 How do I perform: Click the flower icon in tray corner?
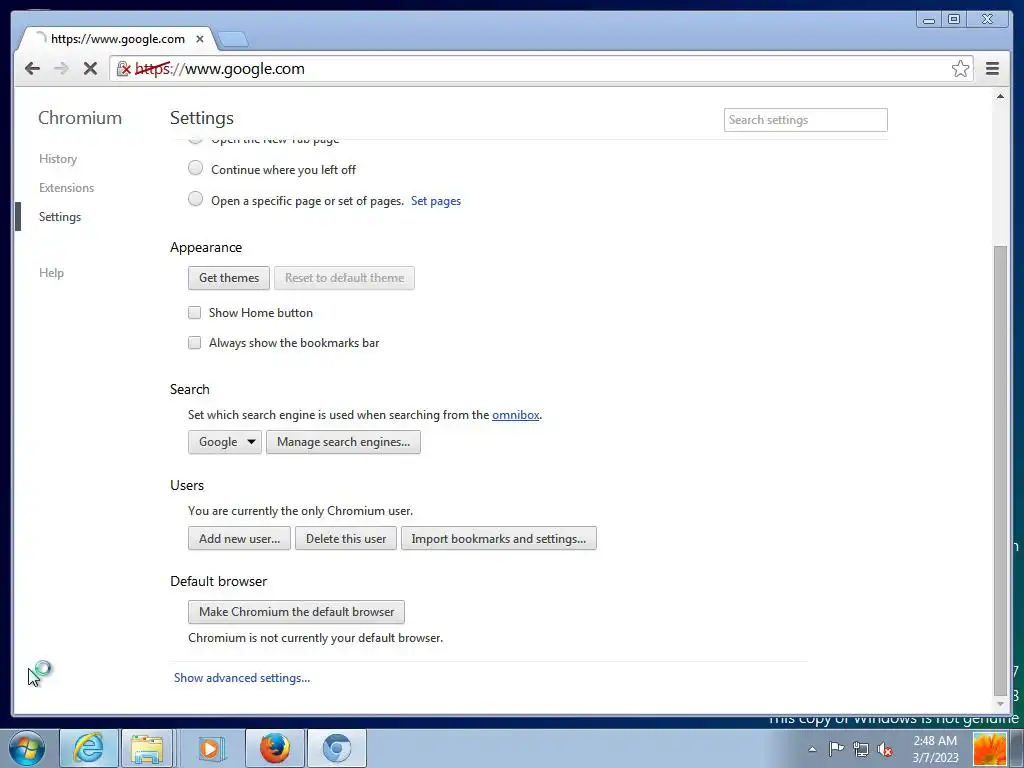pos(990,749)
